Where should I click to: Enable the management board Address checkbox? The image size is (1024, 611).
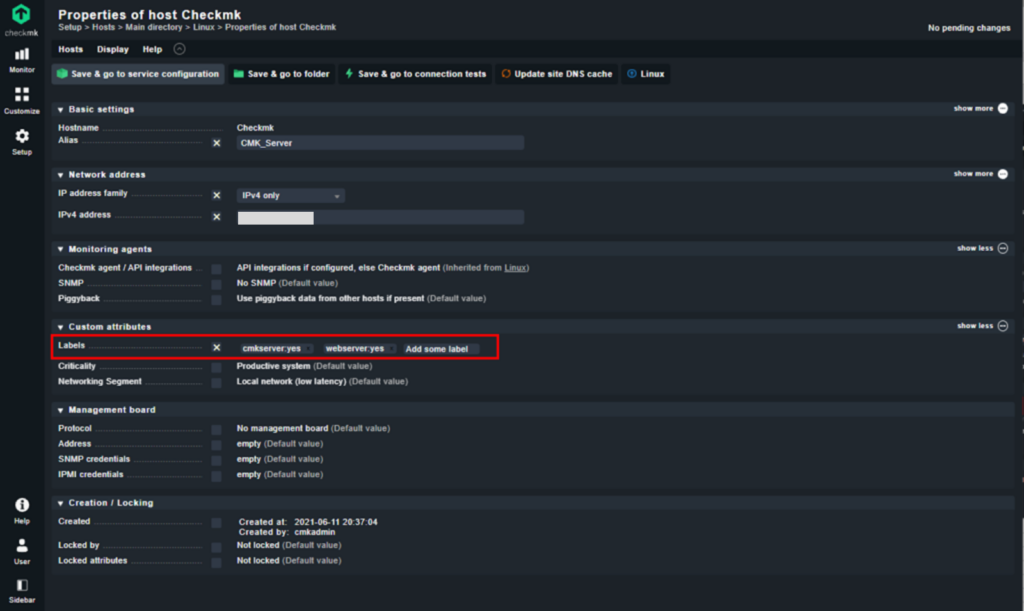coord(216,445)
